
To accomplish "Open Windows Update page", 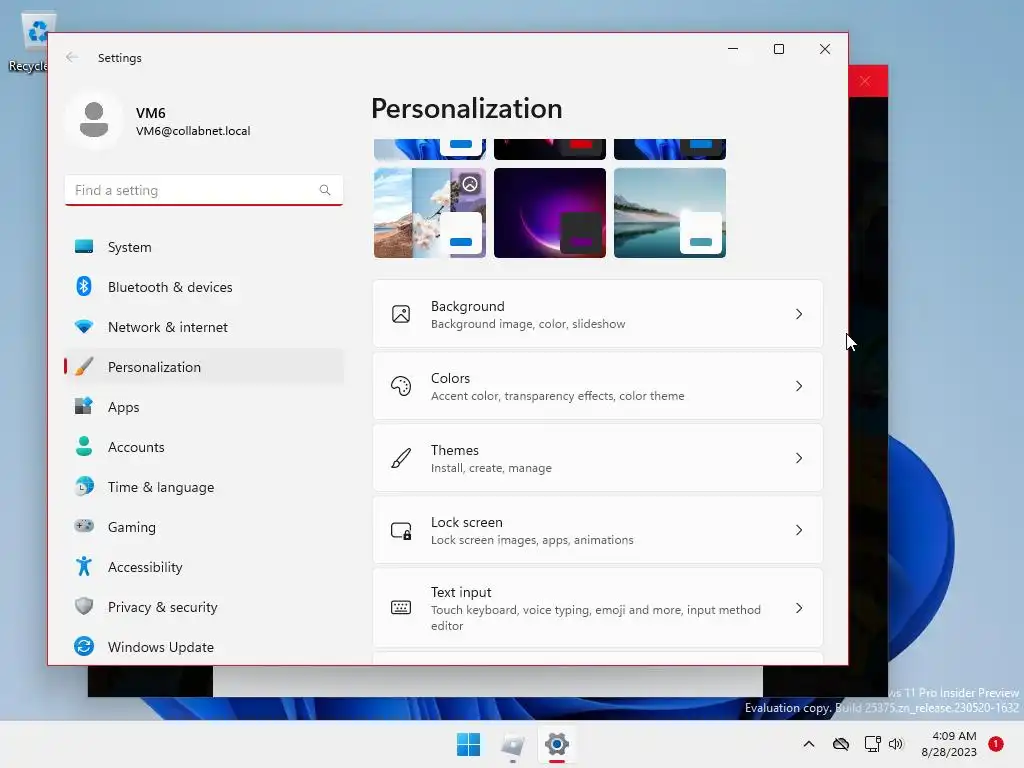I will pyautogui.click(x=204, y=647).
